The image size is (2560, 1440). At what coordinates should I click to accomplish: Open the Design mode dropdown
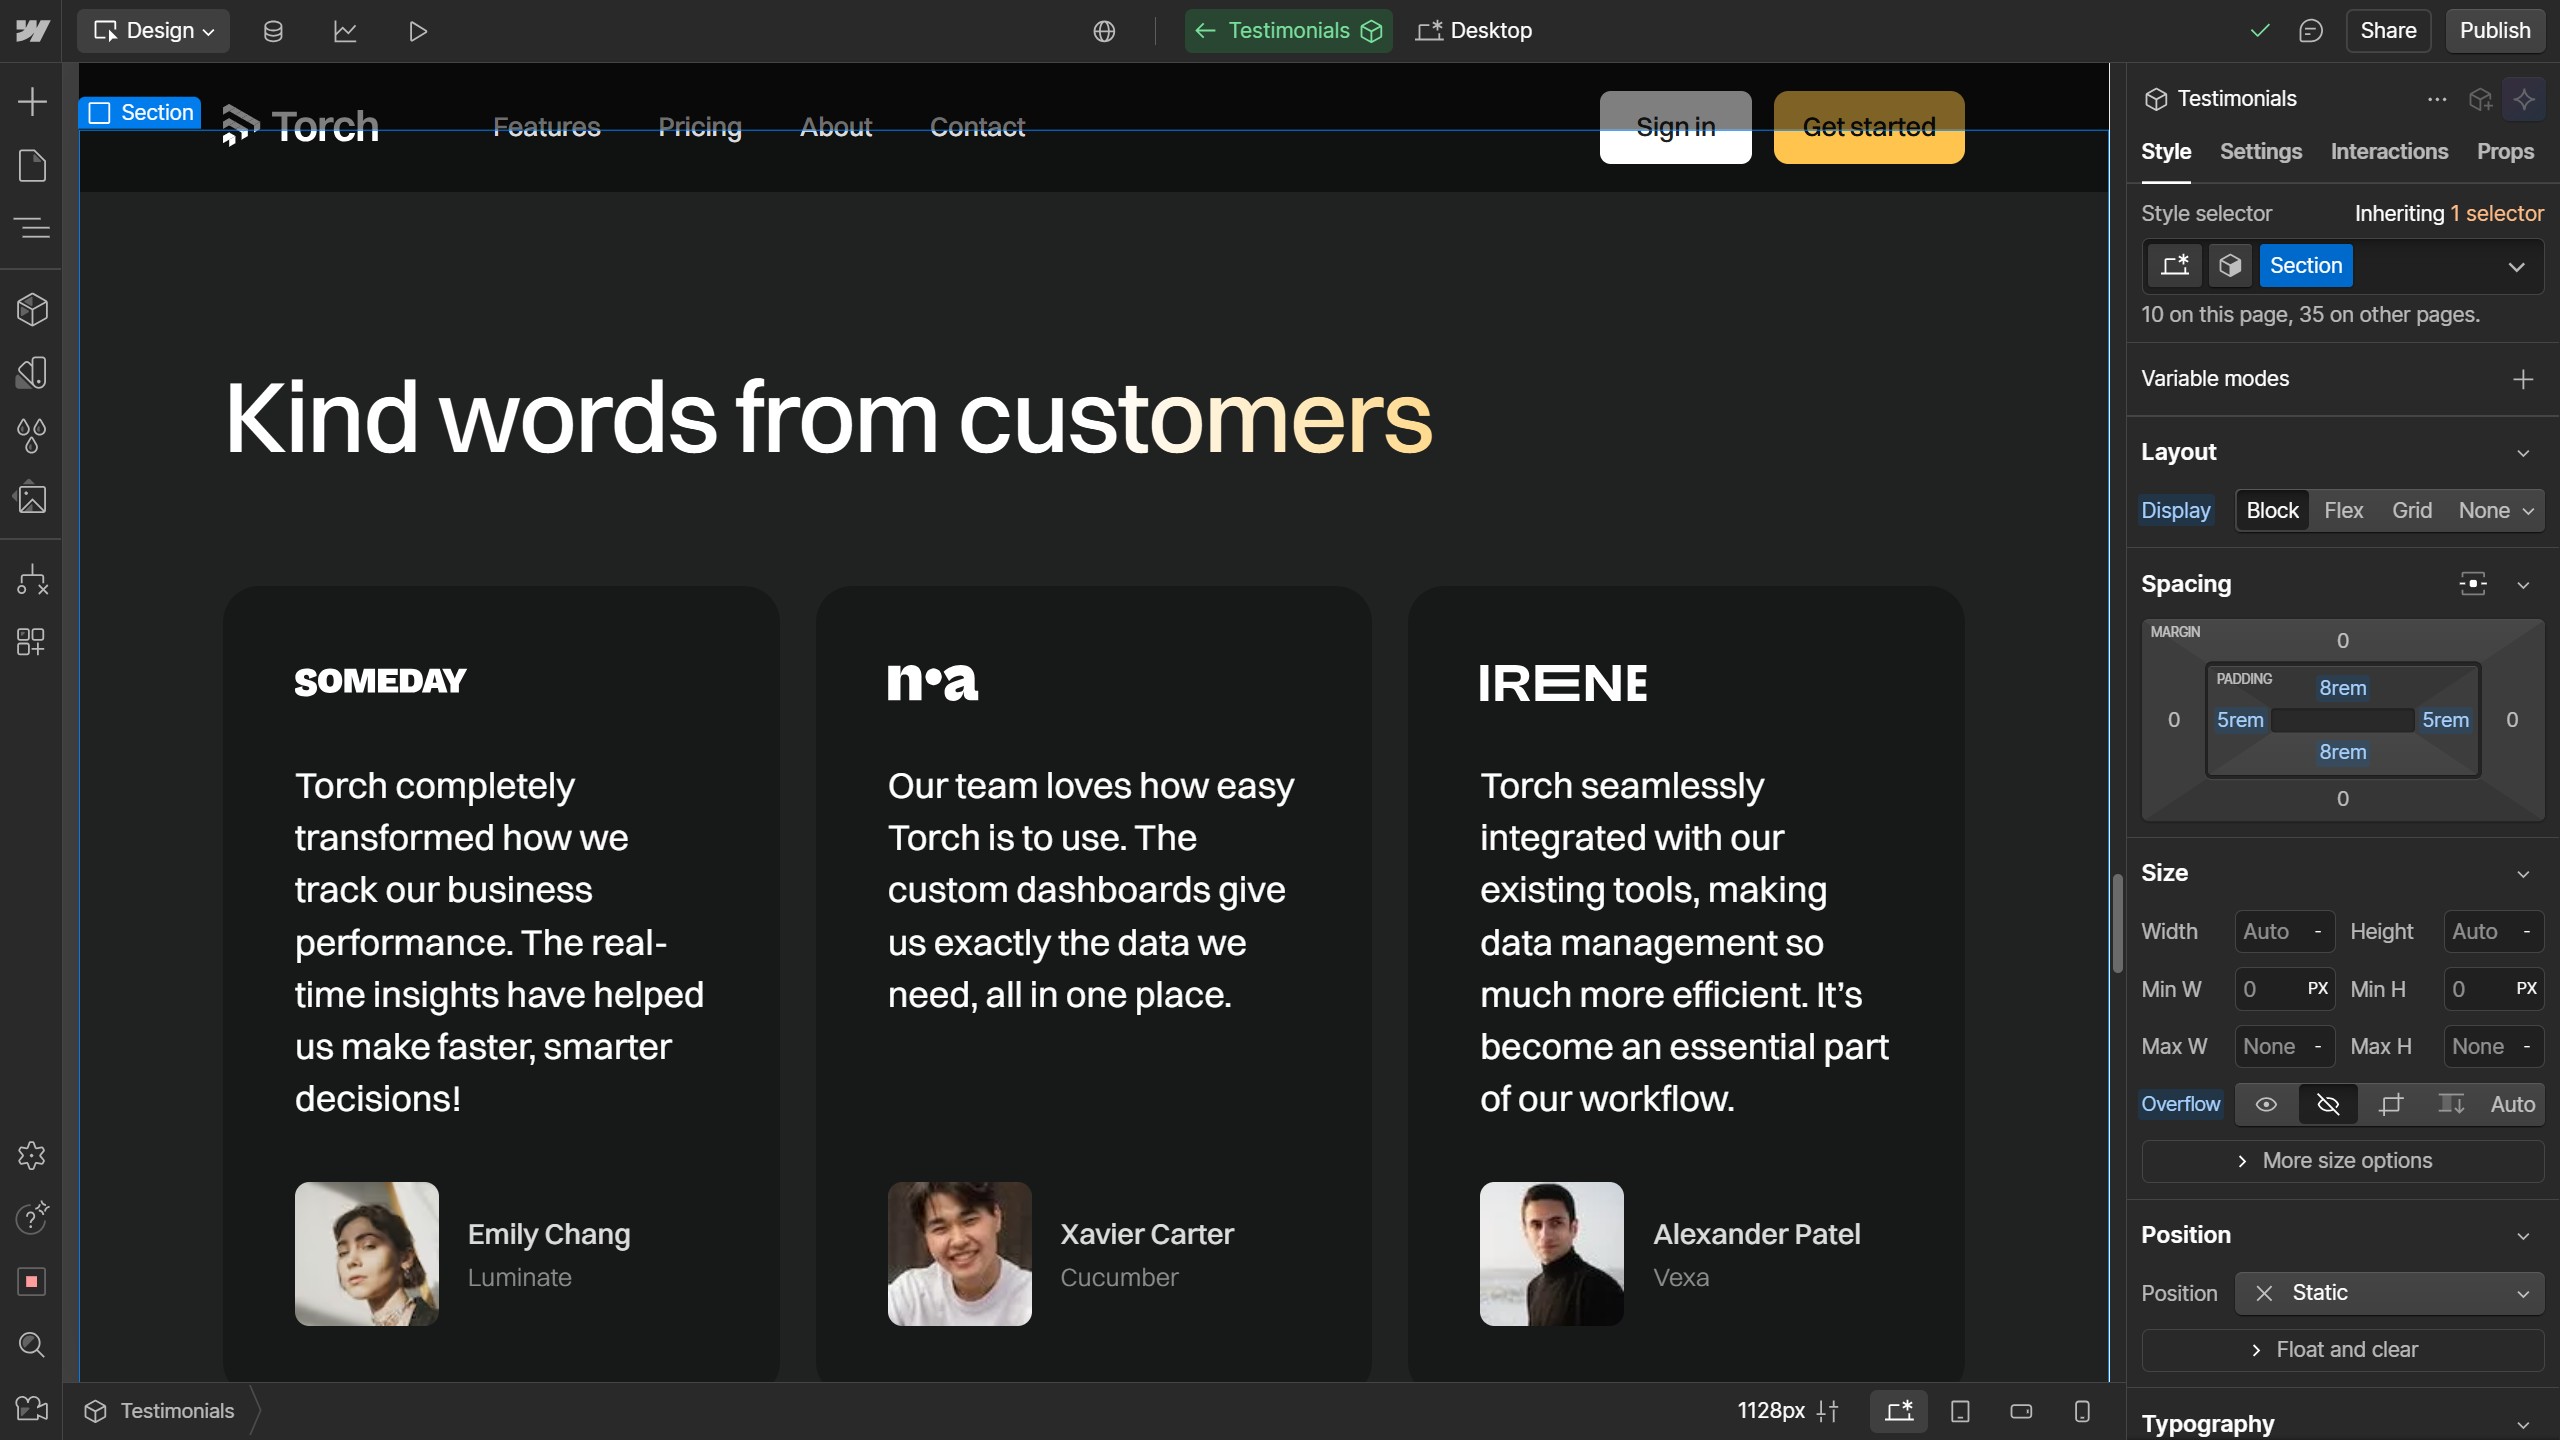154,31
